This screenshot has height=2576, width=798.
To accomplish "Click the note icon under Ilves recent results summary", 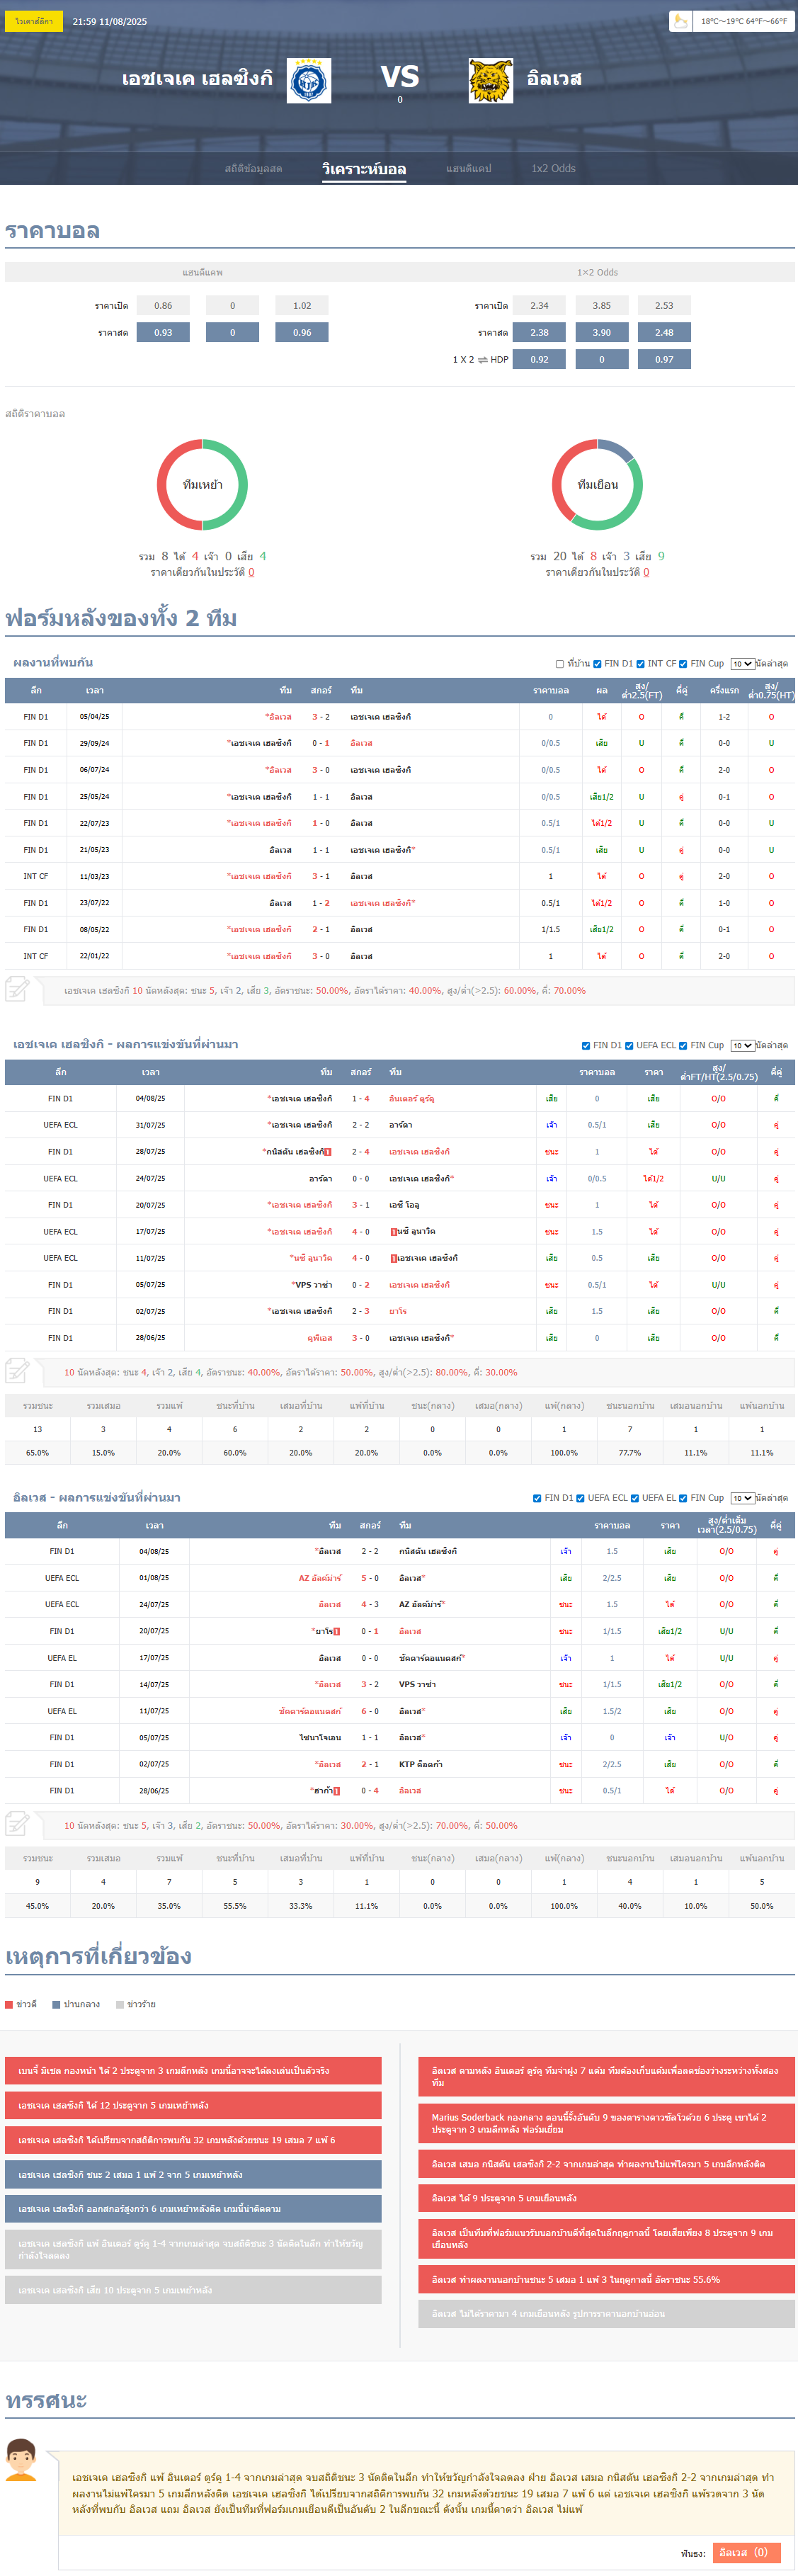I will (17, 1824).
